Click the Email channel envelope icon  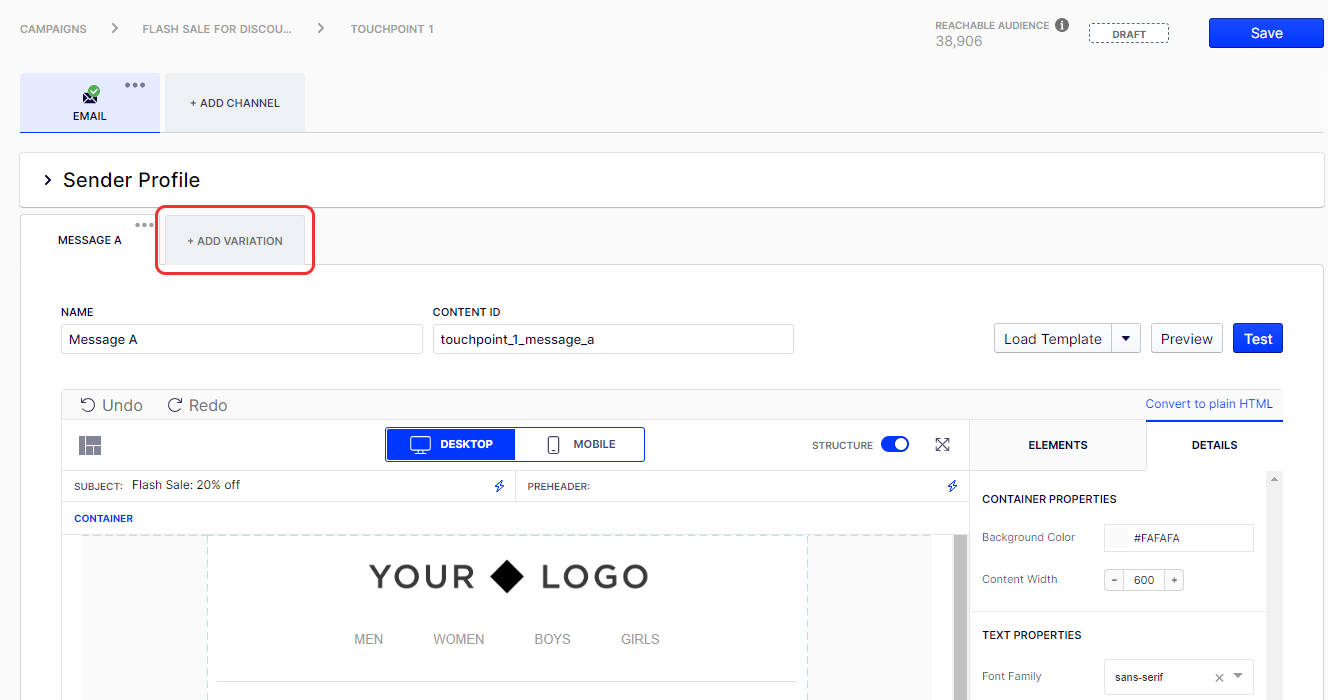point(90,96)
